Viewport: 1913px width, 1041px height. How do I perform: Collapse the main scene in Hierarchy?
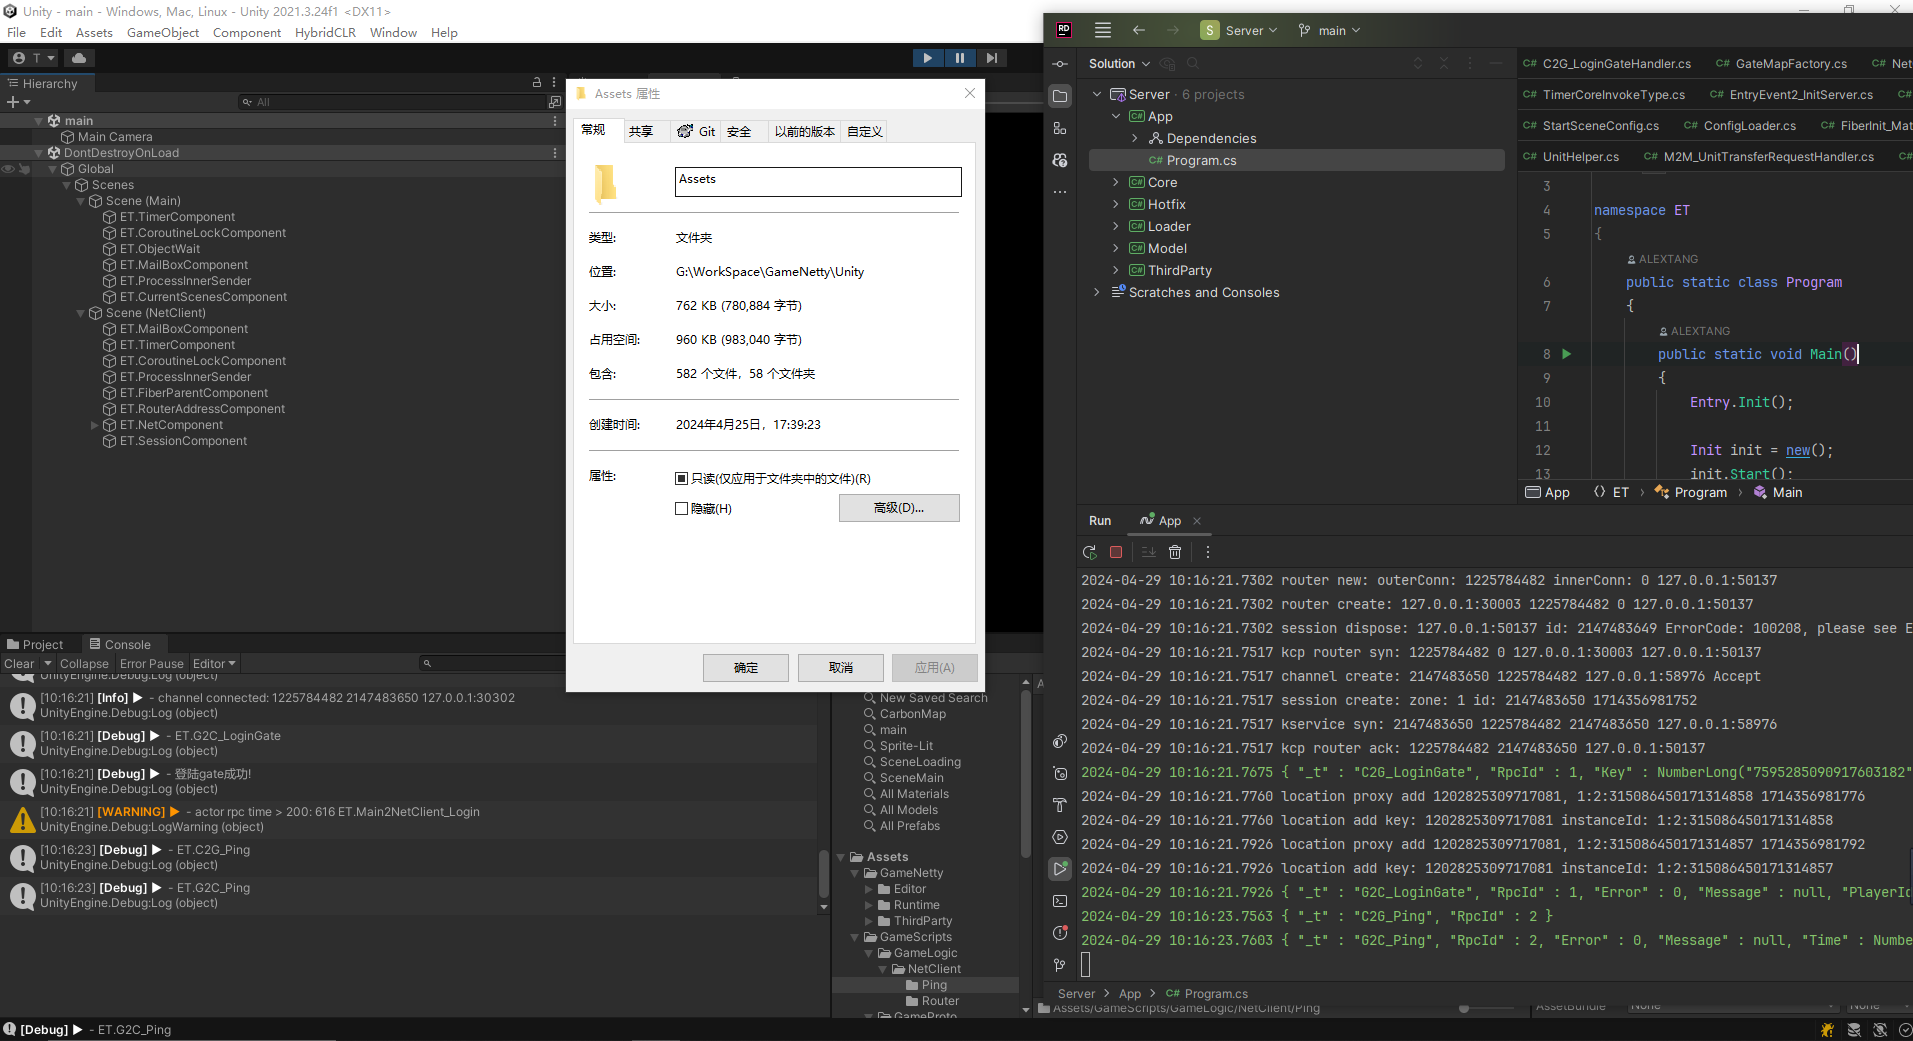pos(39,121)
